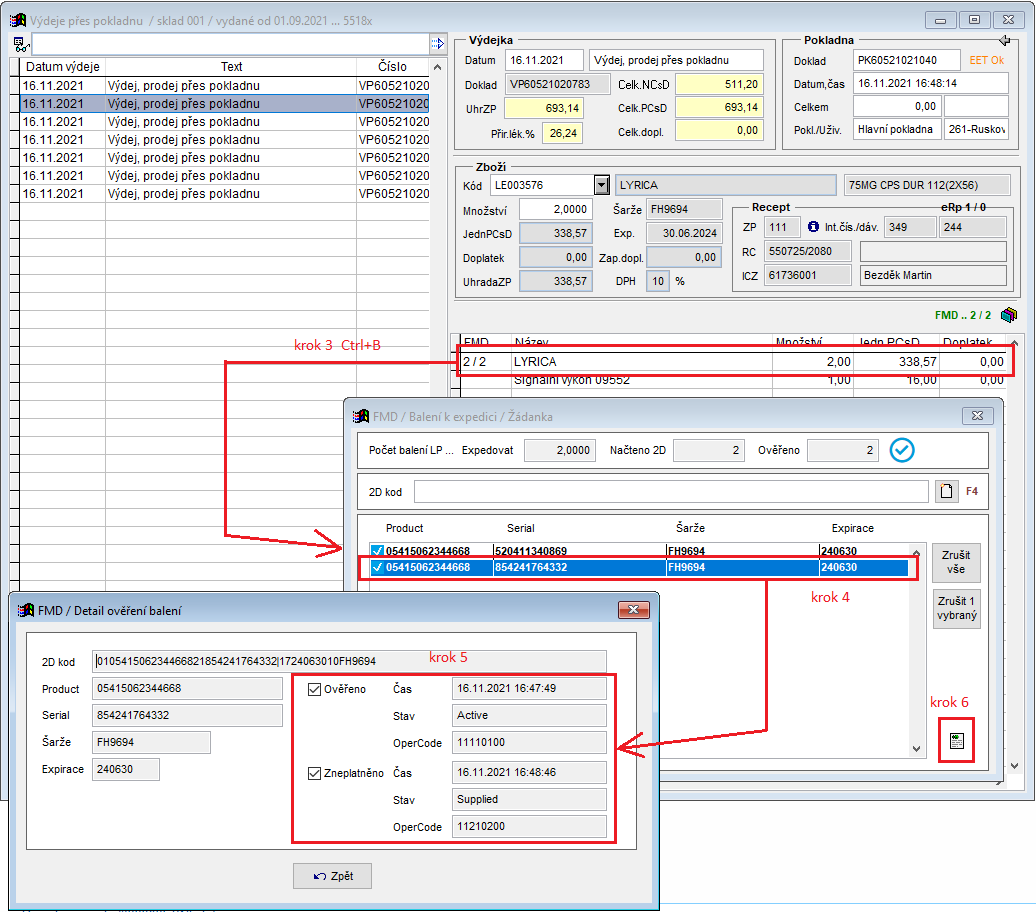Click the filter icon beside the search field
Viewport: 1036px width, 912px height.
coord(21,44)
